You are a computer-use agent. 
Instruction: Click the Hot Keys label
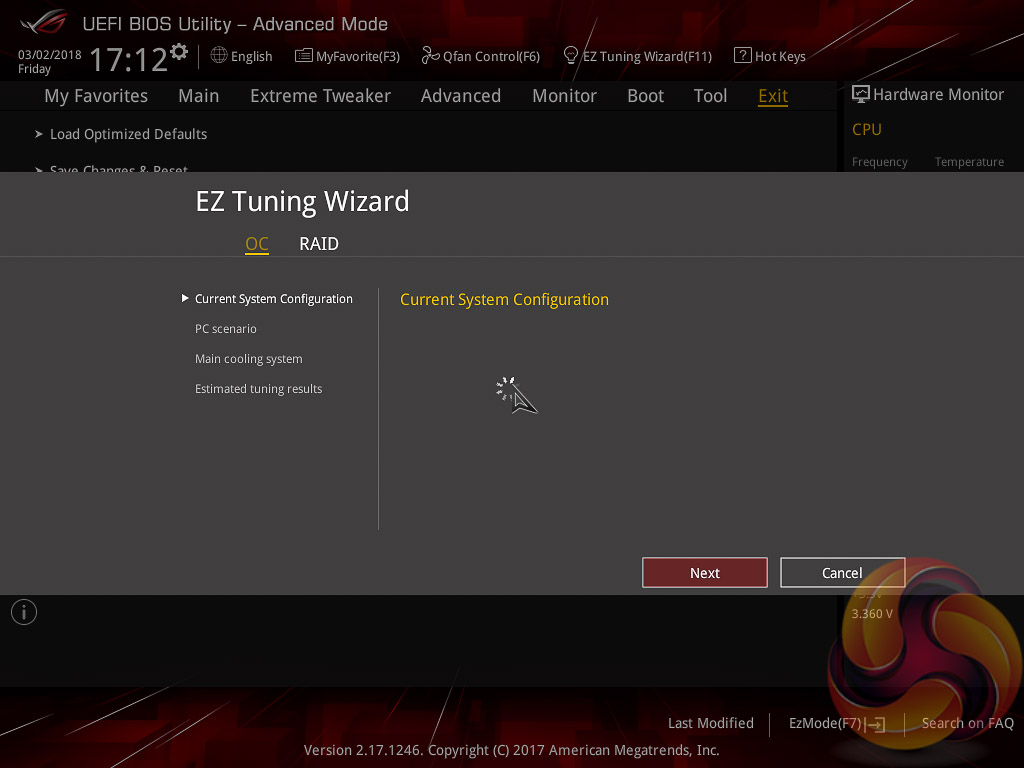tap(780, 56)
